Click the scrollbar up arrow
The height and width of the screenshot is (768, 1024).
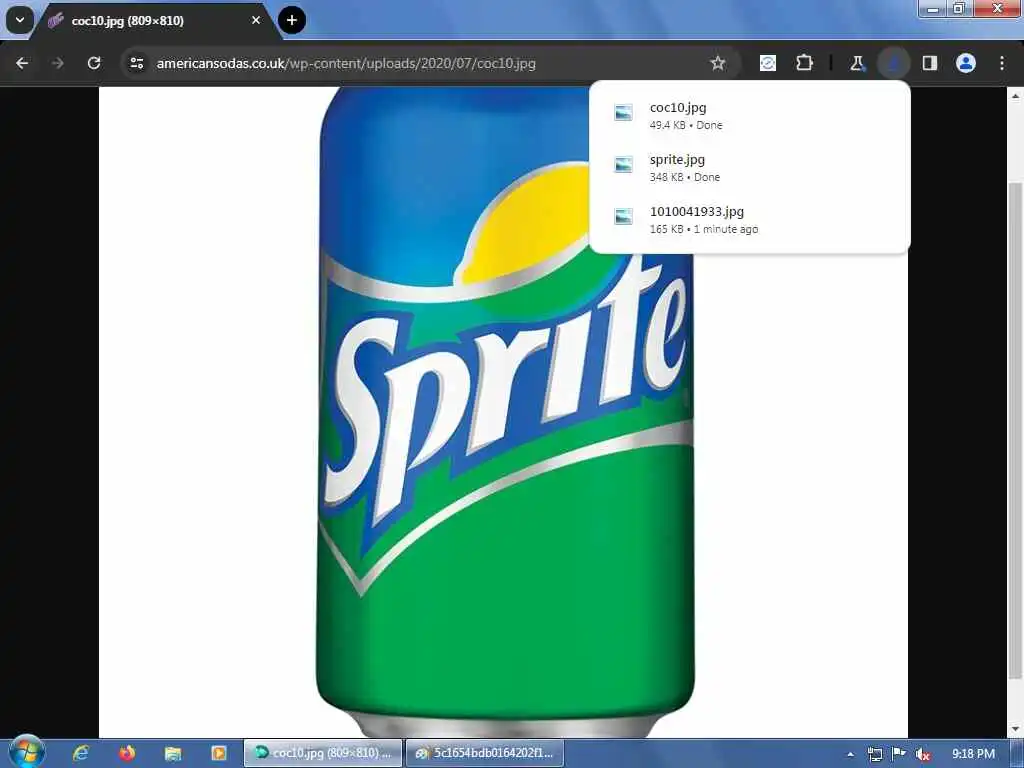pos(1015,96)
